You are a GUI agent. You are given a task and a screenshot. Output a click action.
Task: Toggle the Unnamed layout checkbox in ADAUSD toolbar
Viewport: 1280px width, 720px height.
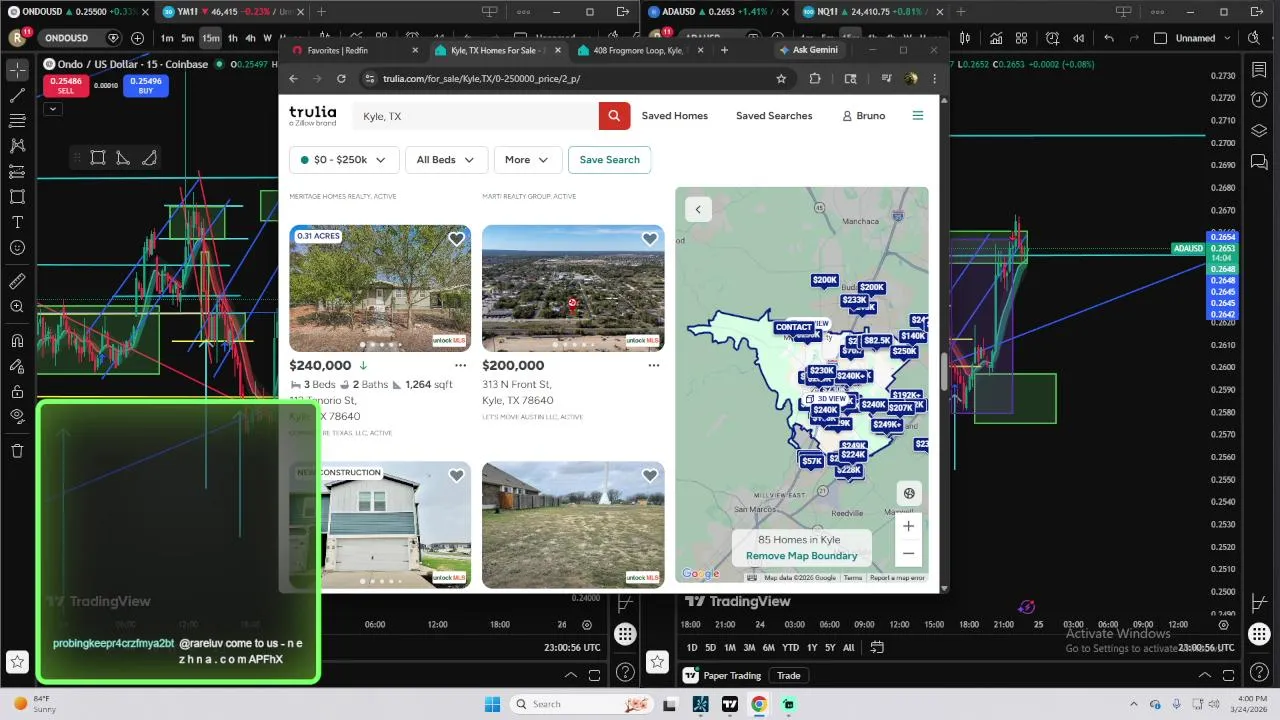click(x=1160, y=38)
